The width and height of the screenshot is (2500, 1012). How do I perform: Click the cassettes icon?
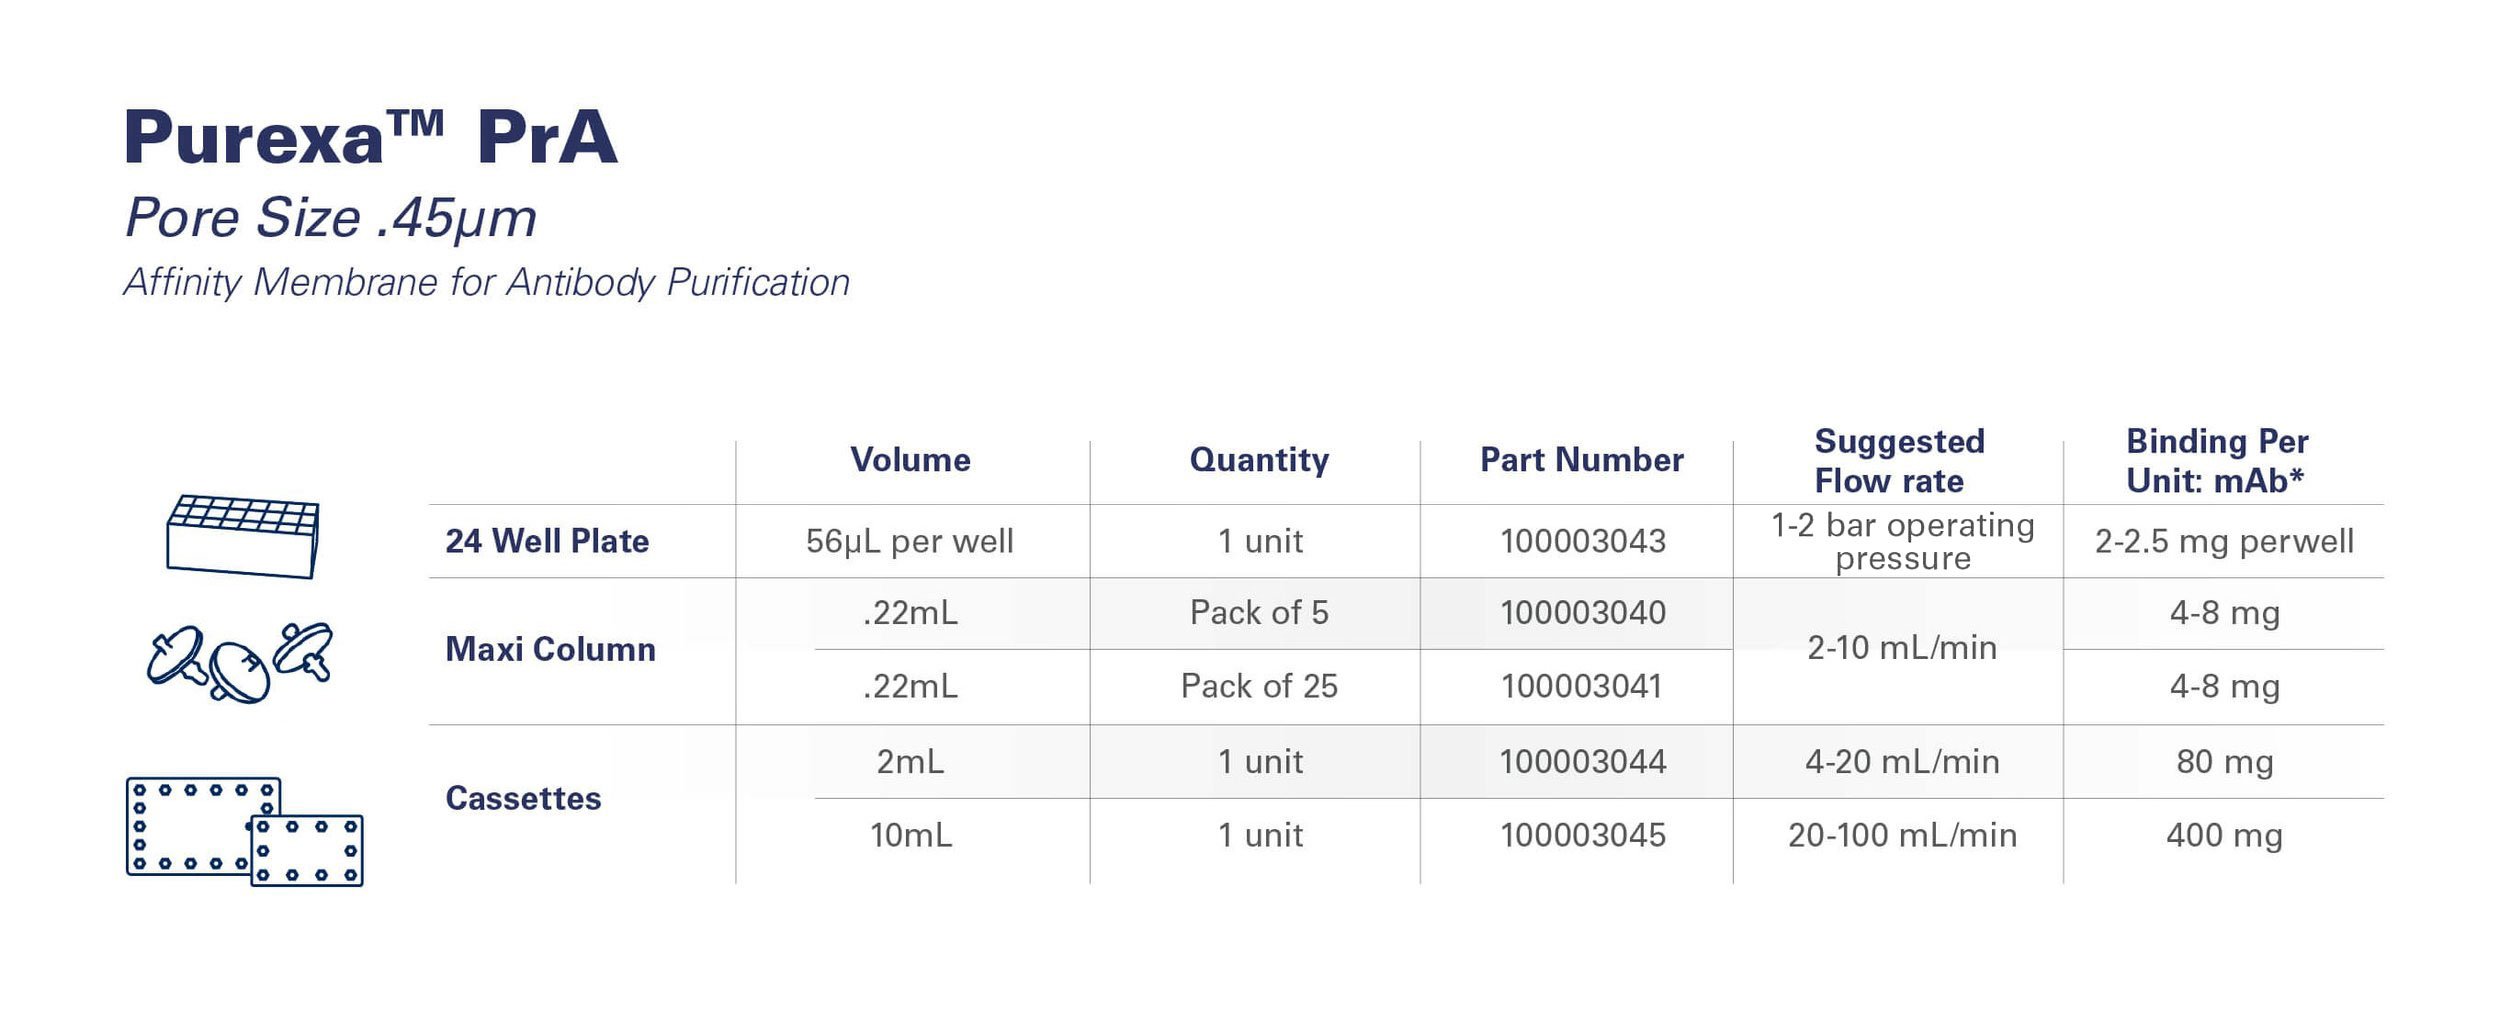tap(245, 831)
